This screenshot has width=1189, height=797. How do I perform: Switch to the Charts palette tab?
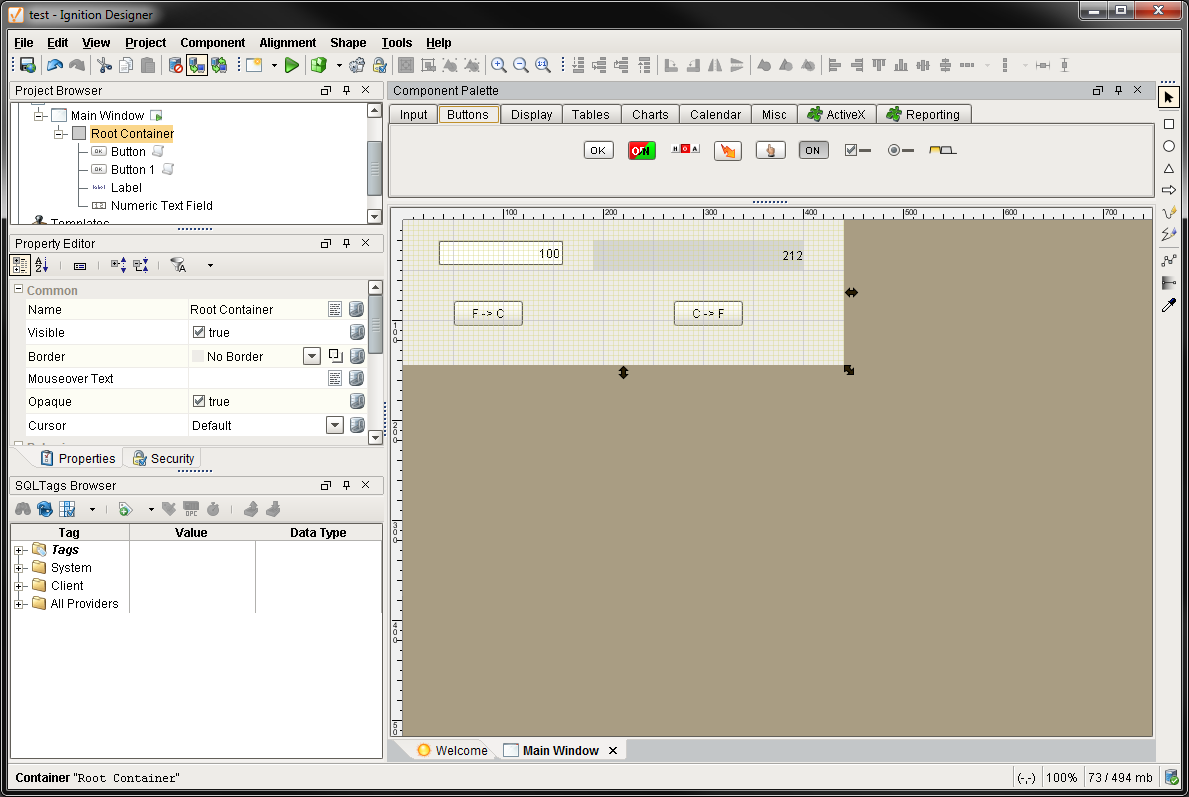click(x=650, y=115)
